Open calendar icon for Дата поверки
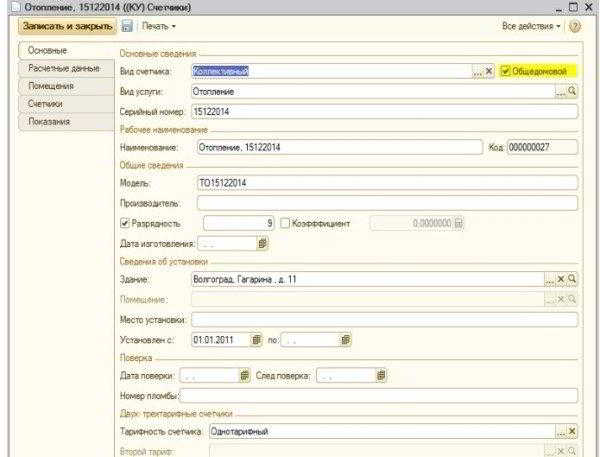 (x=245, y=375)
